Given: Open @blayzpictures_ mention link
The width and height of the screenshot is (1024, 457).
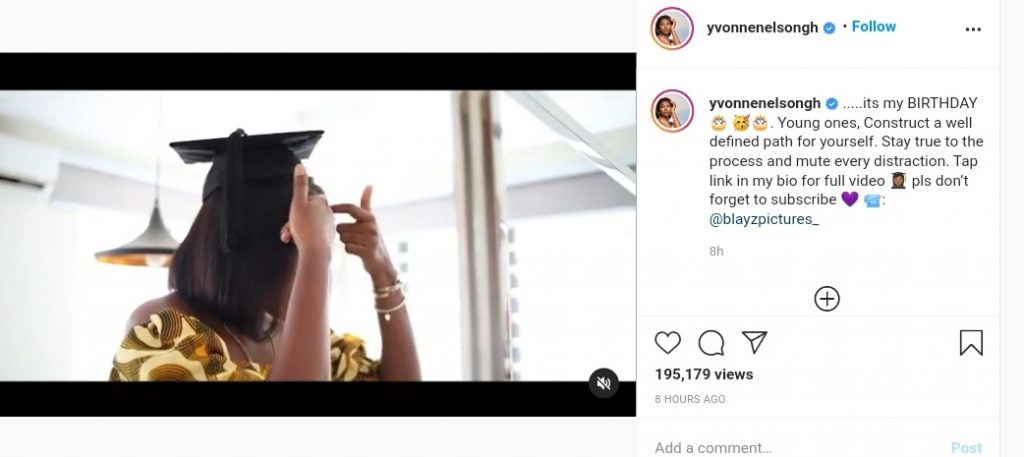Looking at the screenshot, I should [x=763, y=220].
